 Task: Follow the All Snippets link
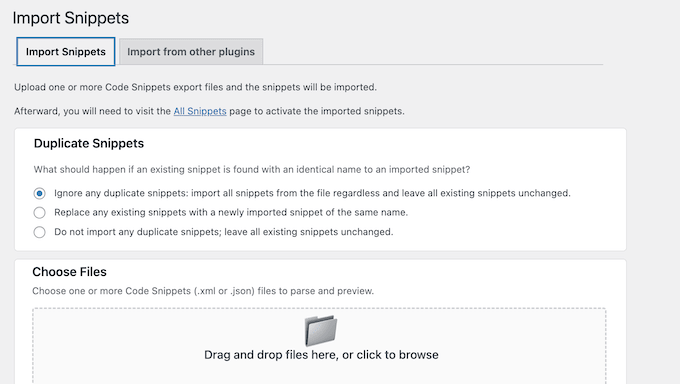point(200,111)
